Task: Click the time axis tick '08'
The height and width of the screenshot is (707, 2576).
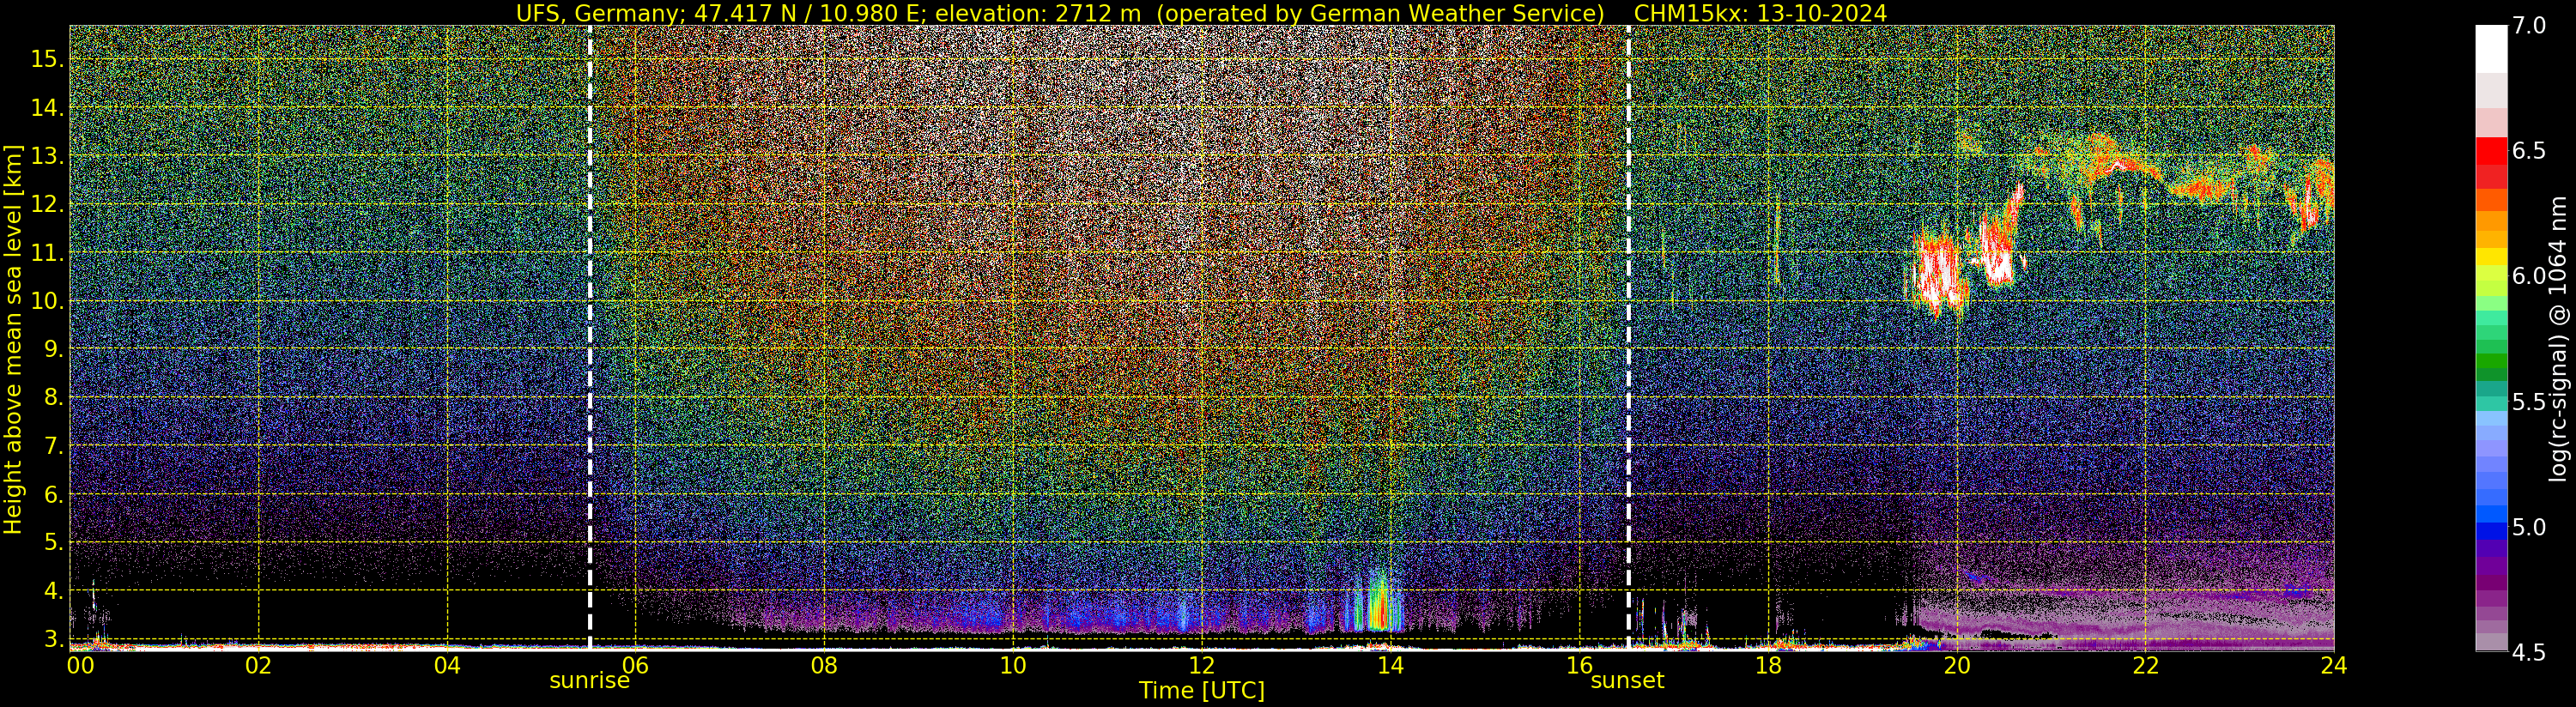Action: (824, 665)
